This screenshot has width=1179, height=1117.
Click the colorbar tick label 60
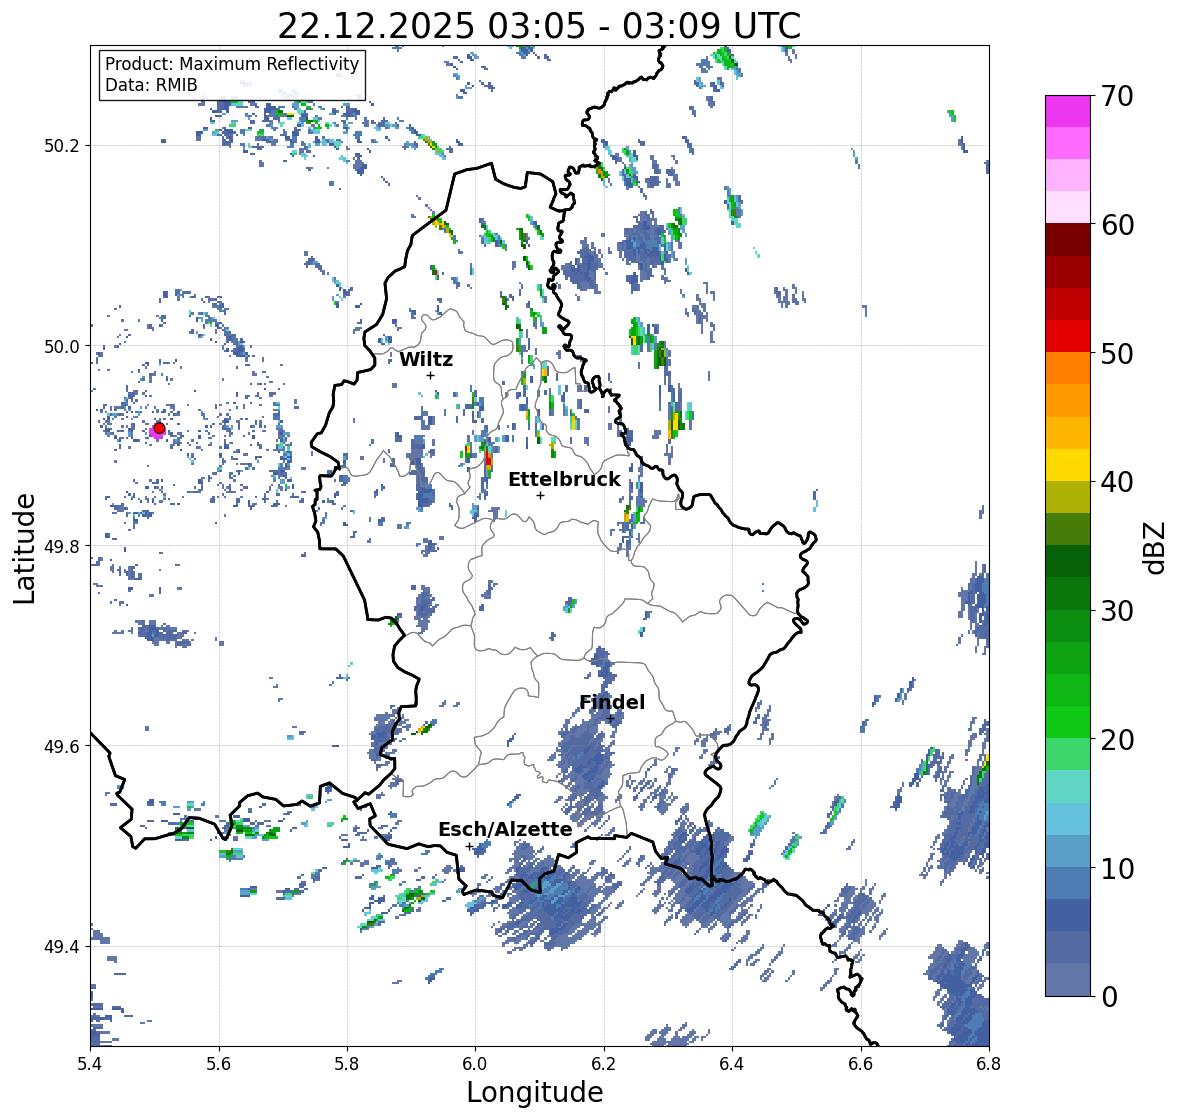[1117, 225]
